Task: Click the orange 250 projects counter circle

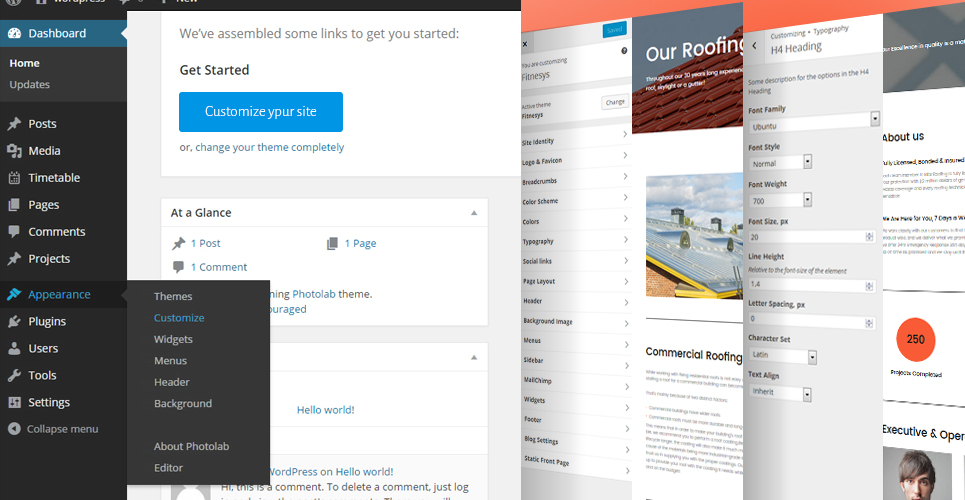Action: (915, 339)
